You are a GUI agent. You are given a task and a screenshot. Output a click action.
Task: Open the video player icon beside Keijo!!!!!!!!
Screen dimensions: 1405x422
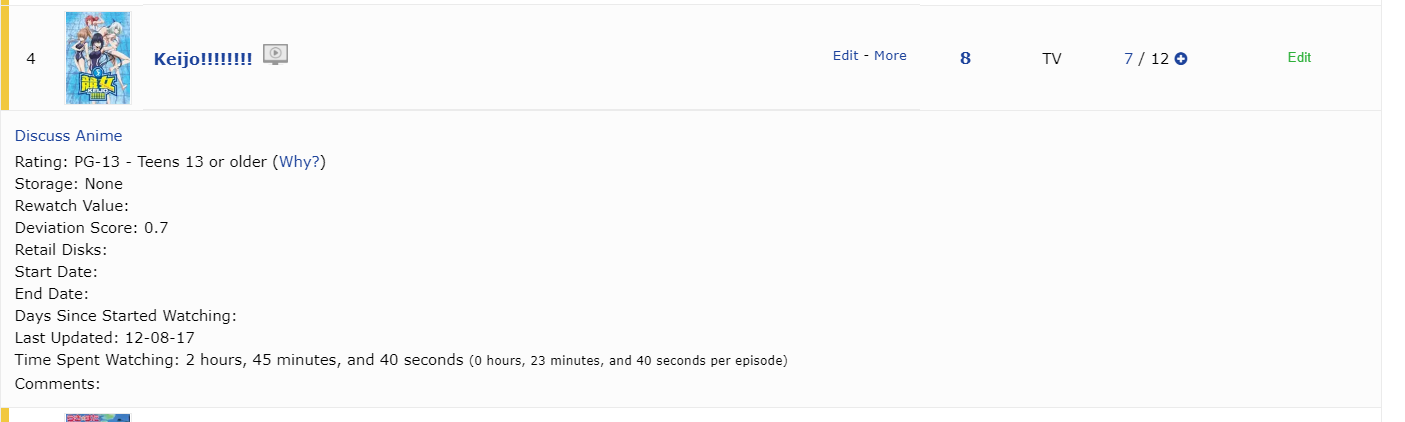(276, 54)
